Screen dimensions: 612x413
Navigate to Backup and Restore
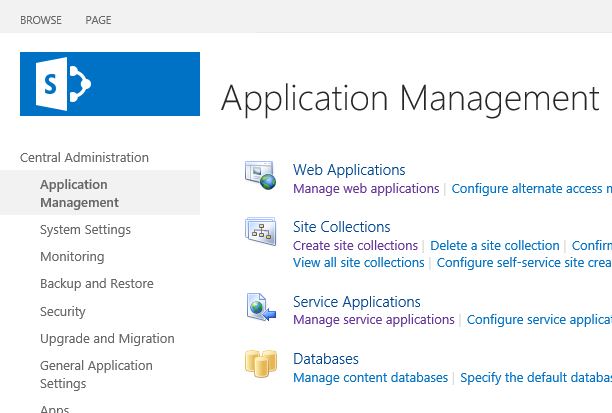tap(97, 284)
